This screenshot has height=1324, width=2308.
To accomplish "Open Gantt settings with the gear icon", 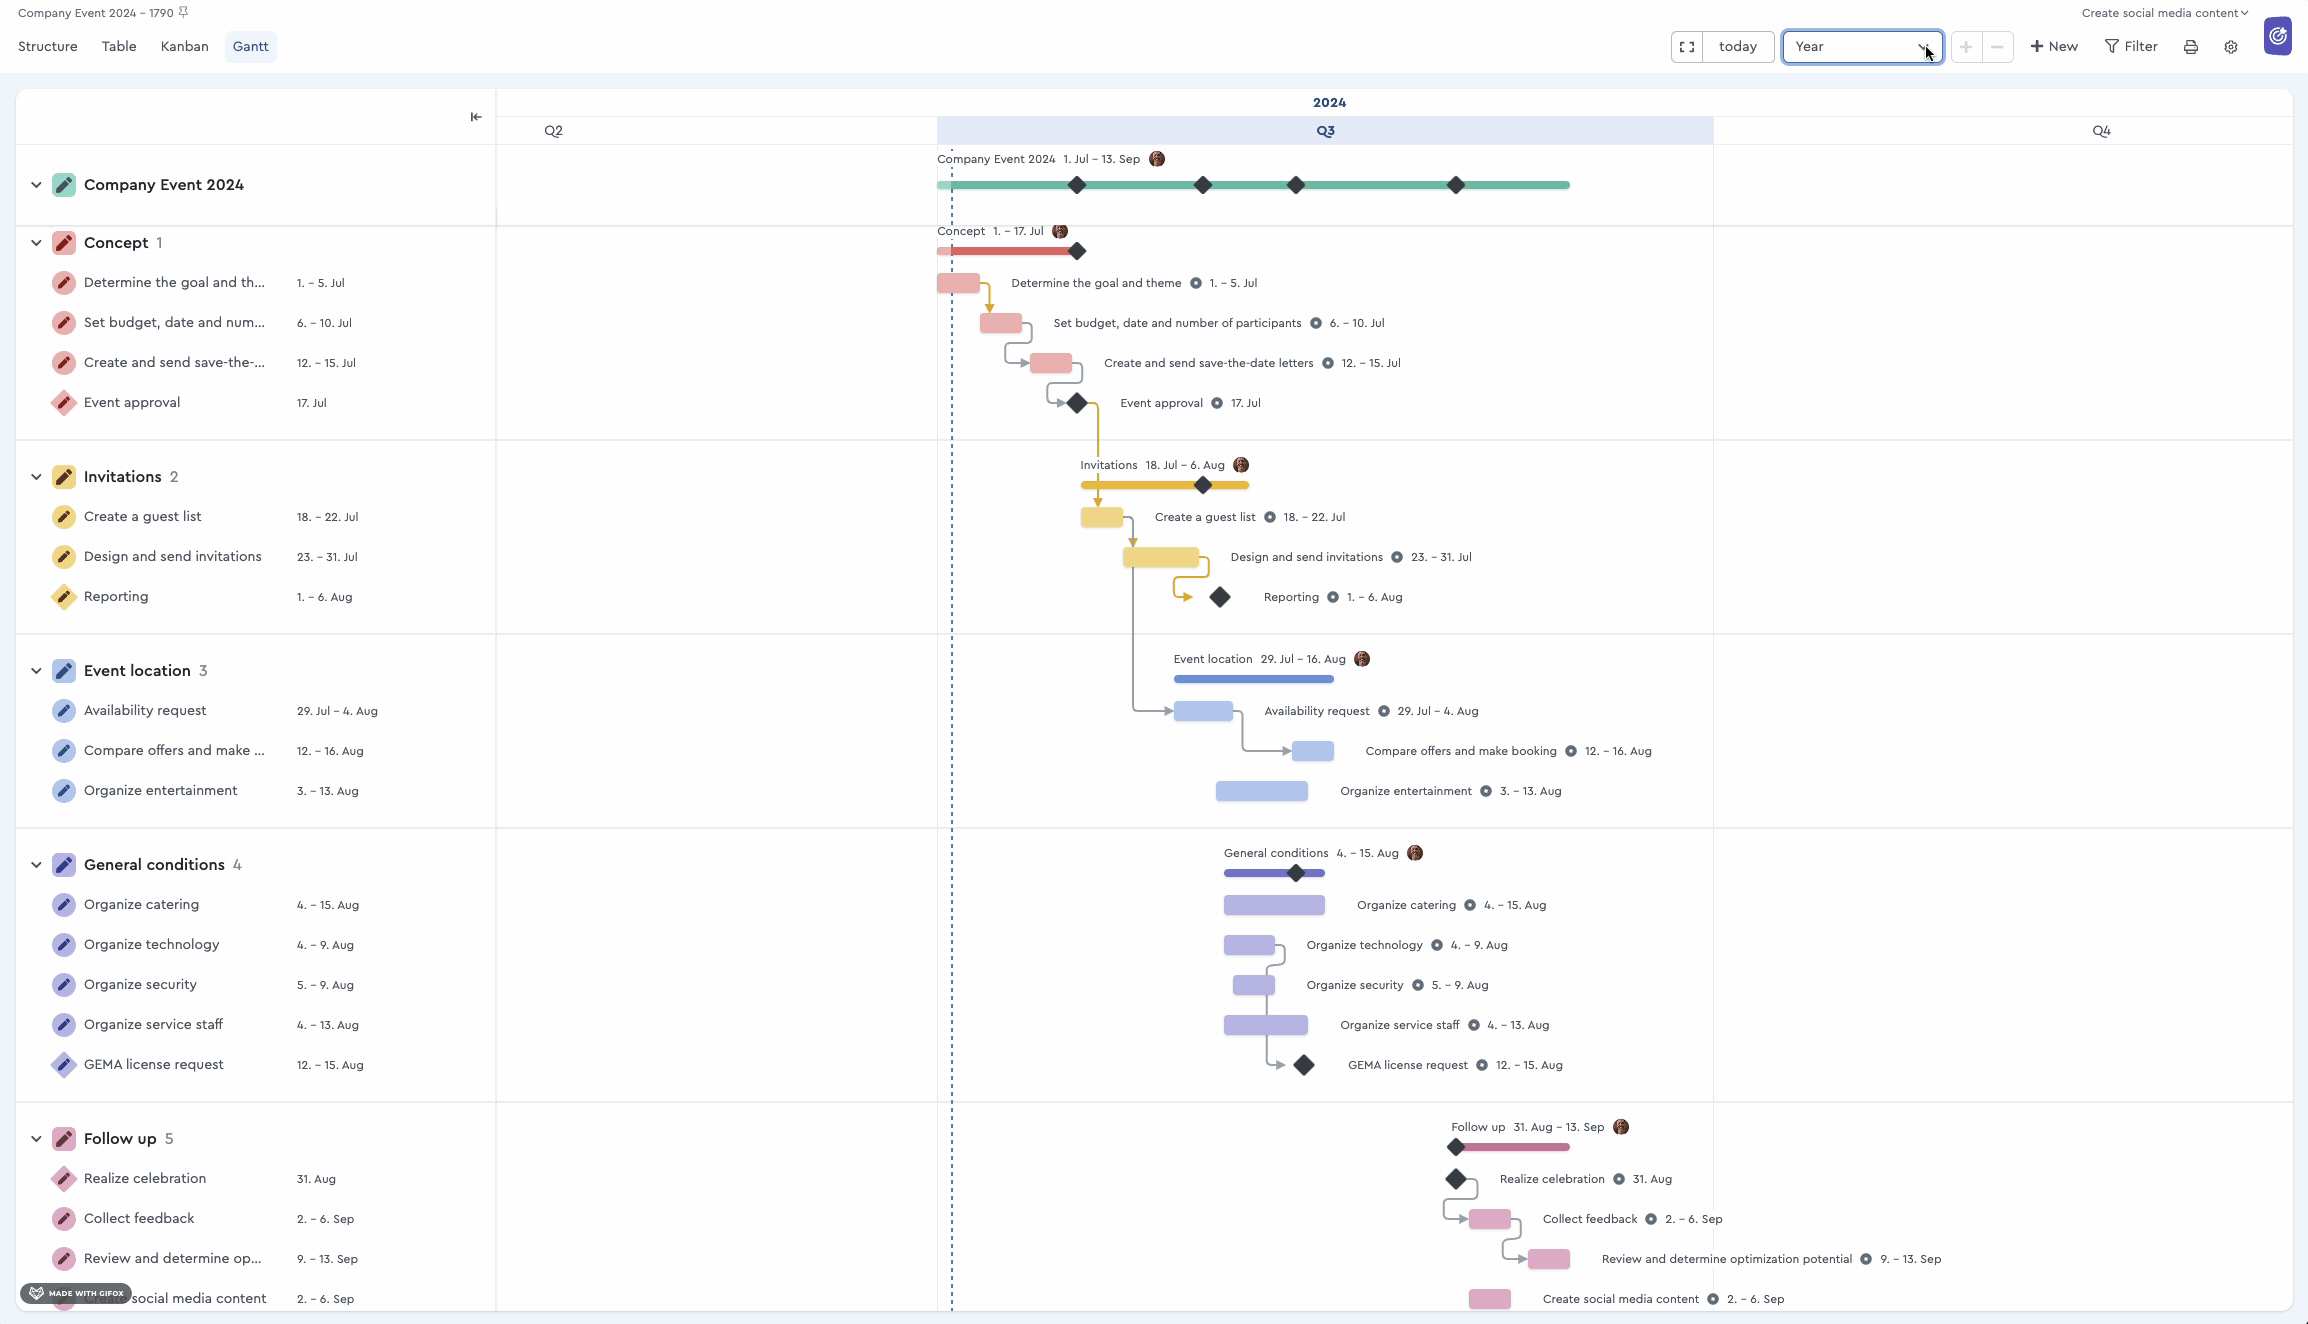I will point(2231,47).
